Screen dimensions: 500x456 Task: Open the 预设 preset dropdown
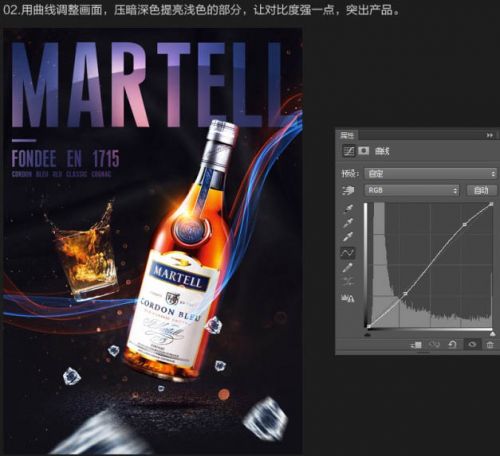[x=431, y=174]
